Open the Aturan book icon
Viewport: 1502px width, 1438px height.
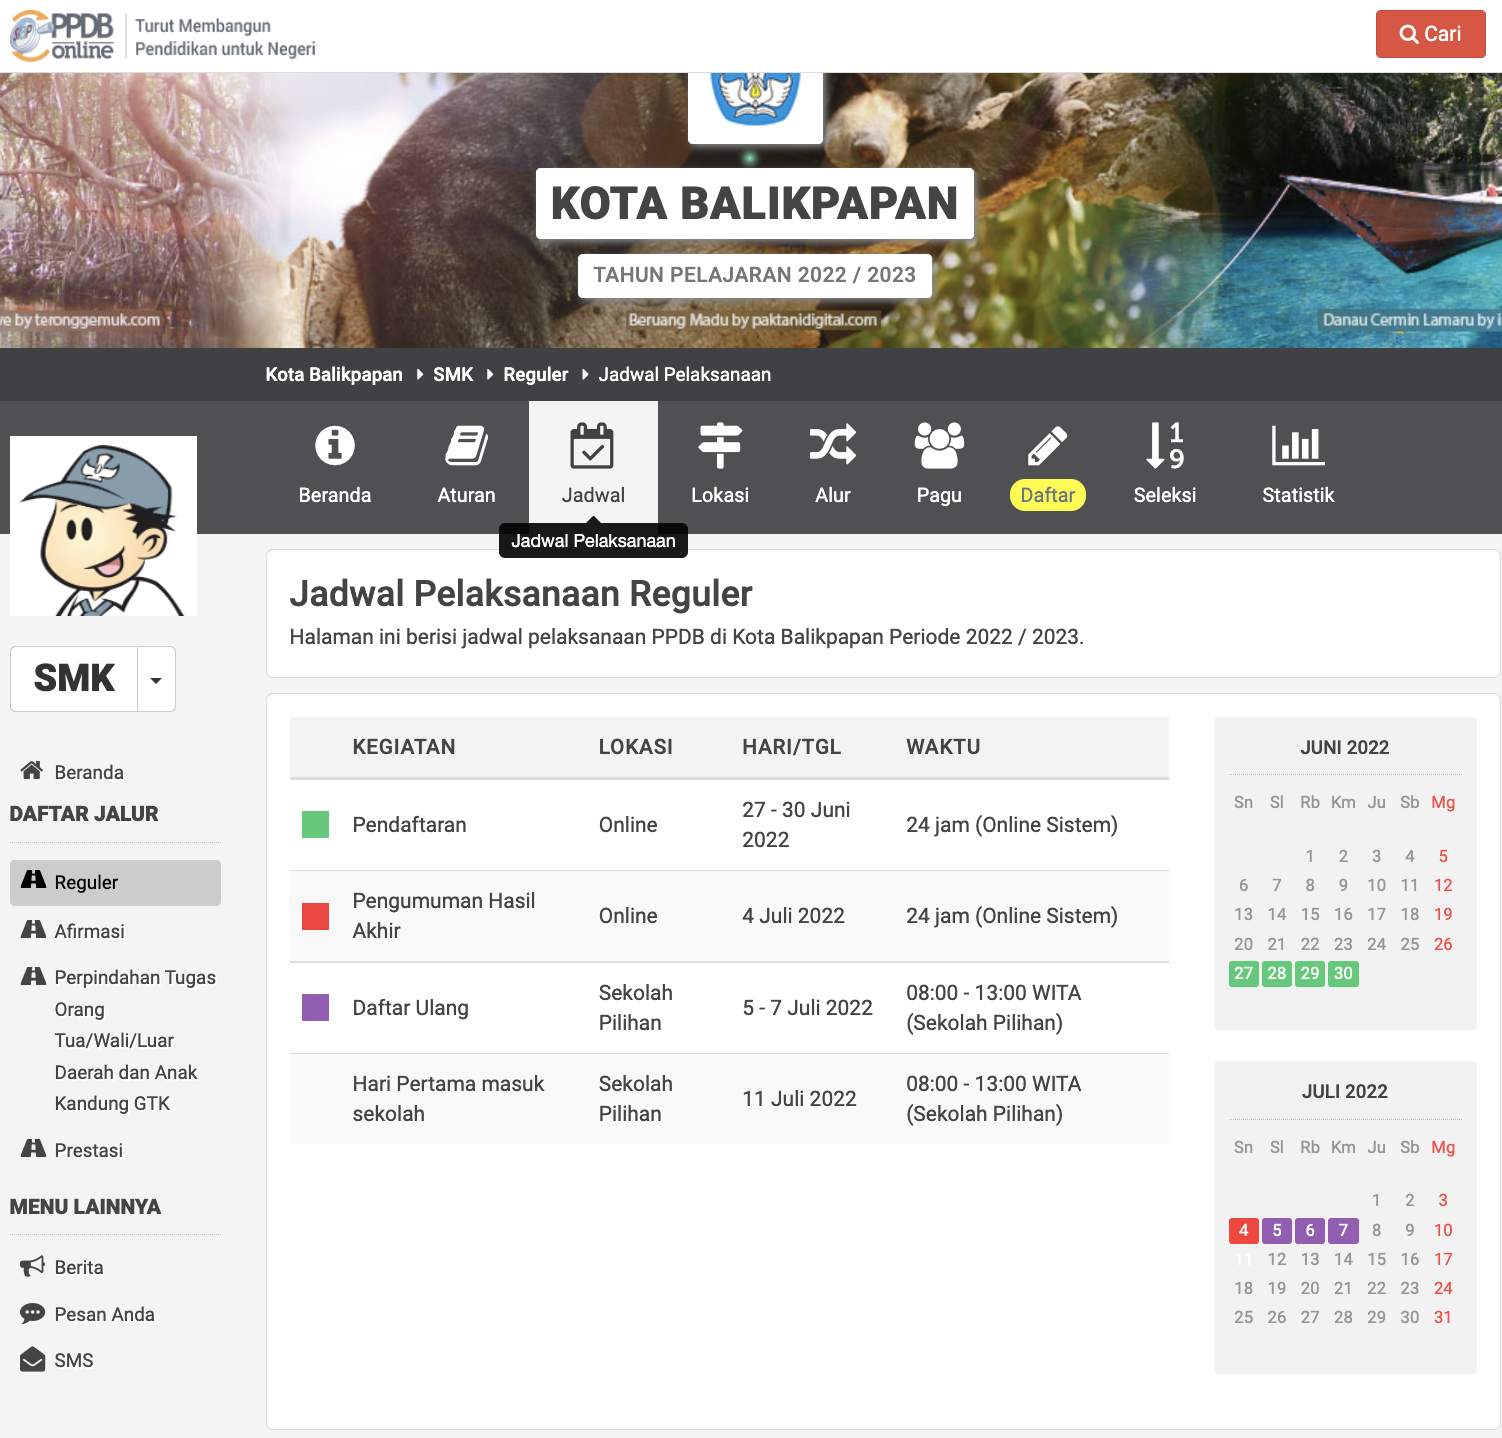[x=466, y=446]
